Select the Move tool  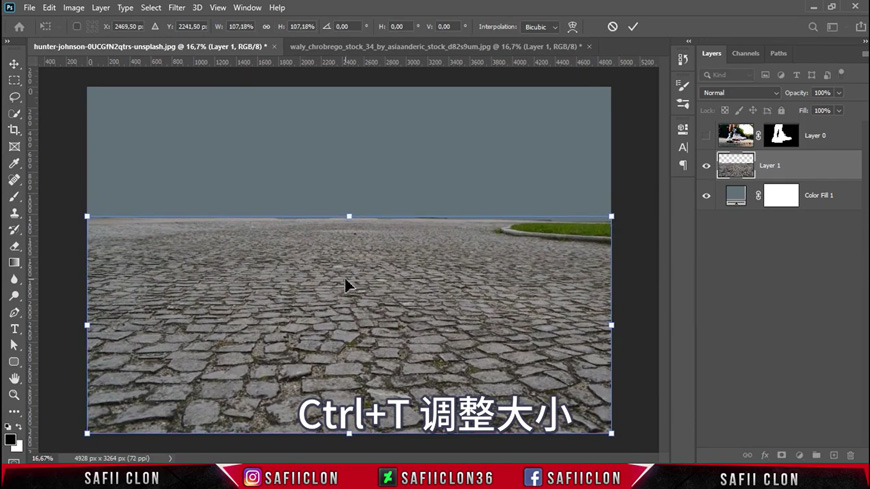(14, 64)
